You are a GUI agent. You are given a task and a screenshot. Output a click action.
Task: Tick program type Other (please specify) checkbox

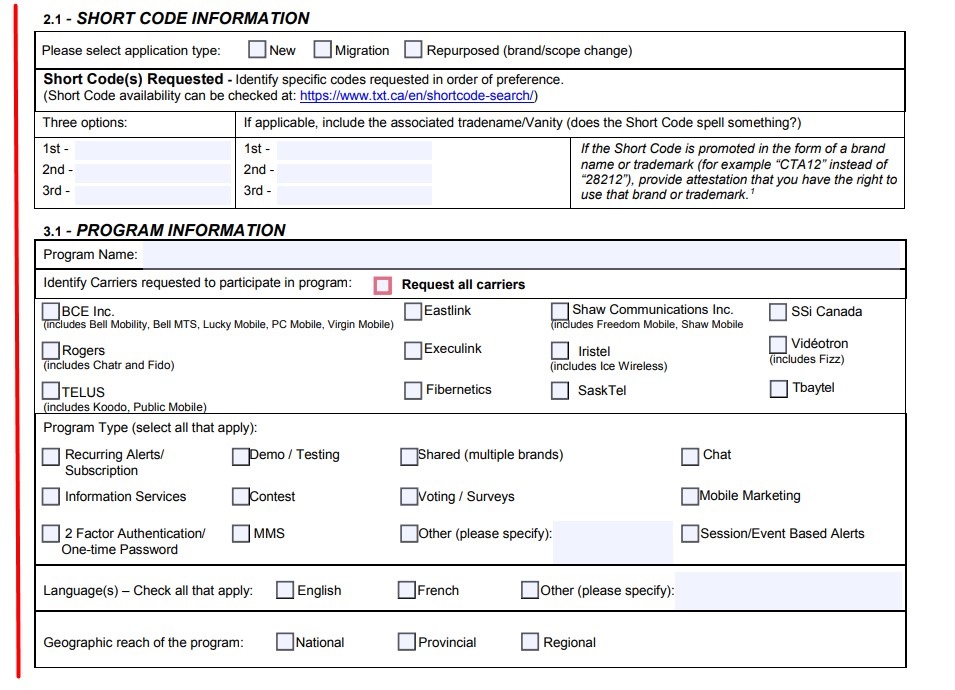point(409,533)
